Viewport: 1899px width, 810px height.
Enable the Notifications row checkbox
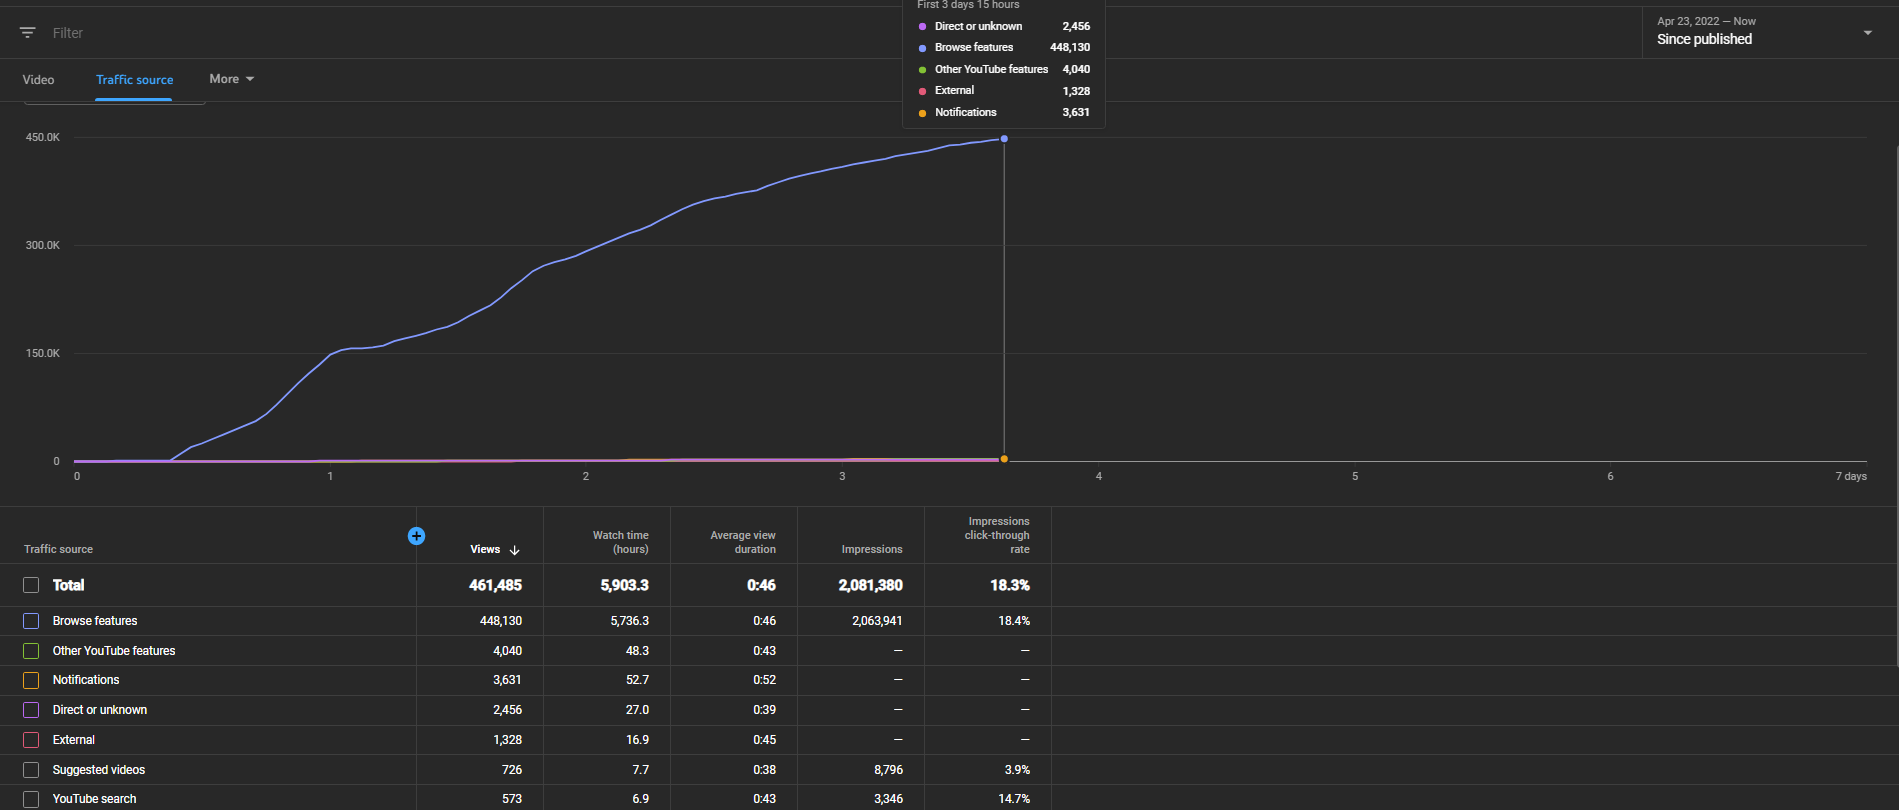(x=31, y=680)
